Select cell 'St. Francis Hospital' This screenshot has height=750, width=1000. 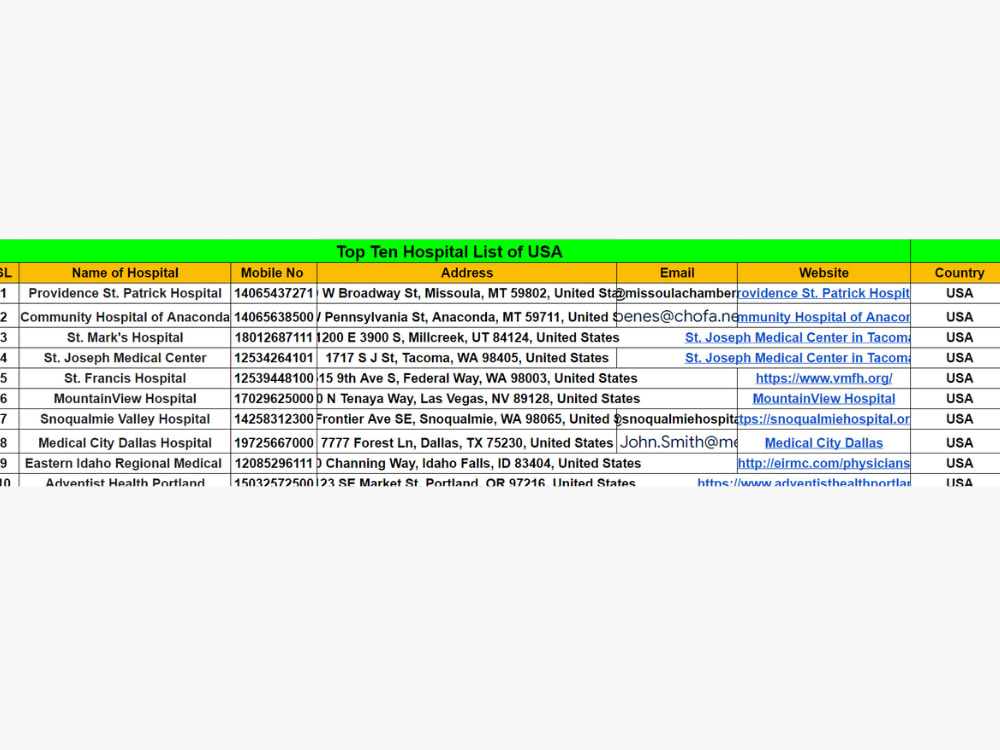tap(125, 378)
